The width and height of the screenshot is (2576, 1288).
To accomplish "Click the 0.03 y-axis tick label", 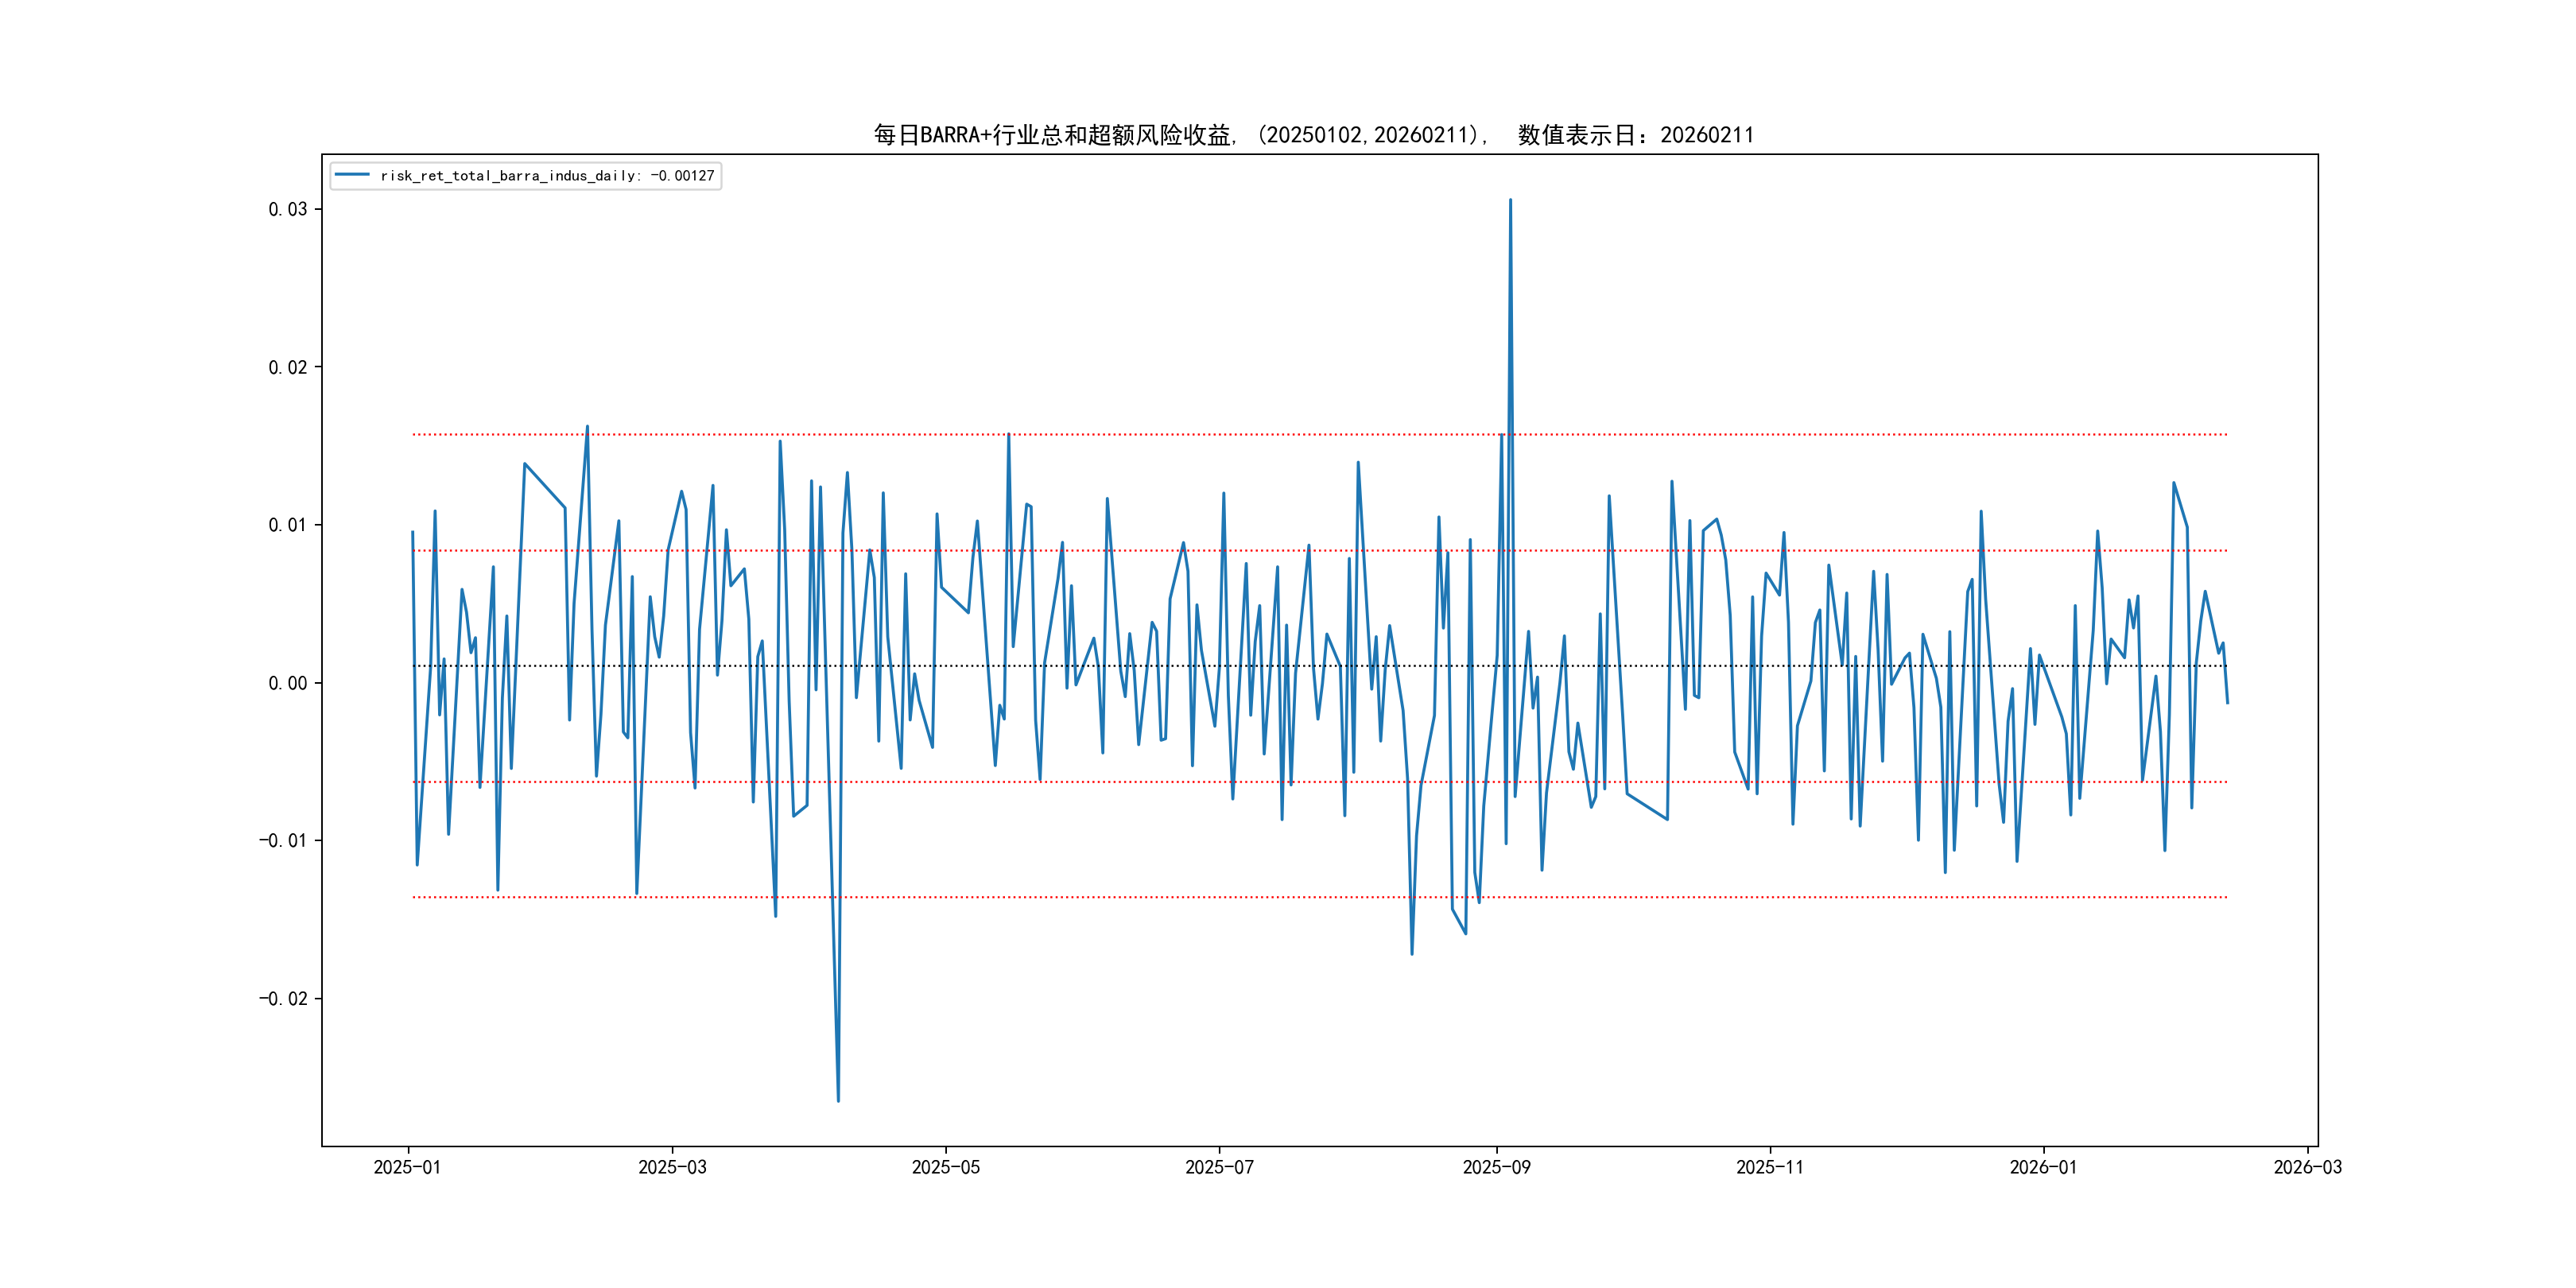I will click(287, 209).
